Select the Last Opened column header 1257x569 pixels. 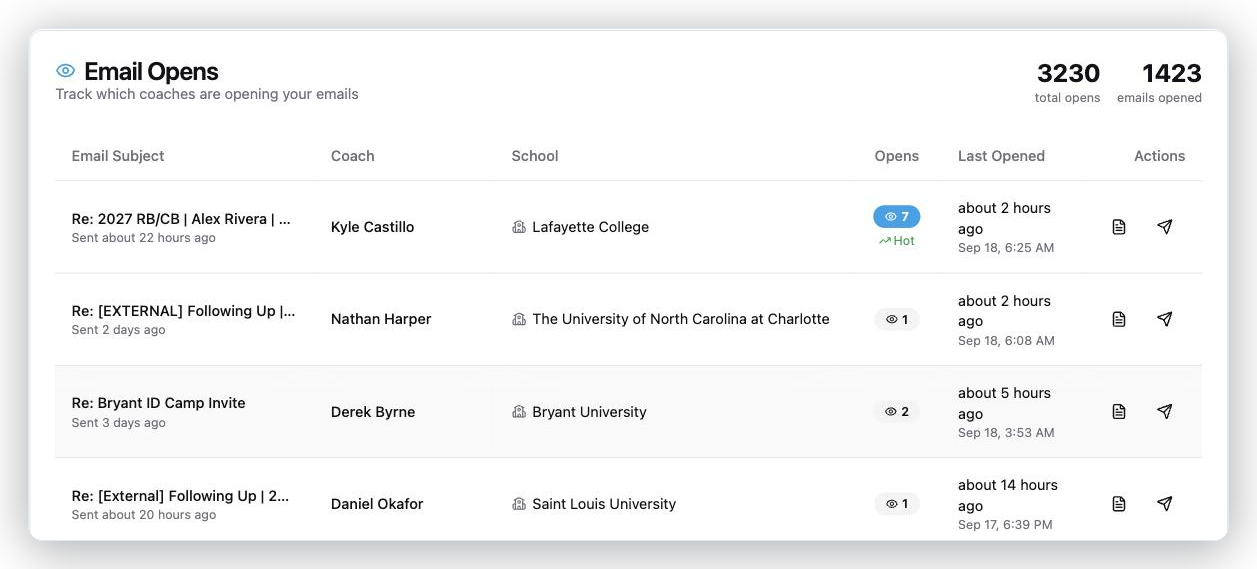pyautogui.click(x=1001, y=156)
